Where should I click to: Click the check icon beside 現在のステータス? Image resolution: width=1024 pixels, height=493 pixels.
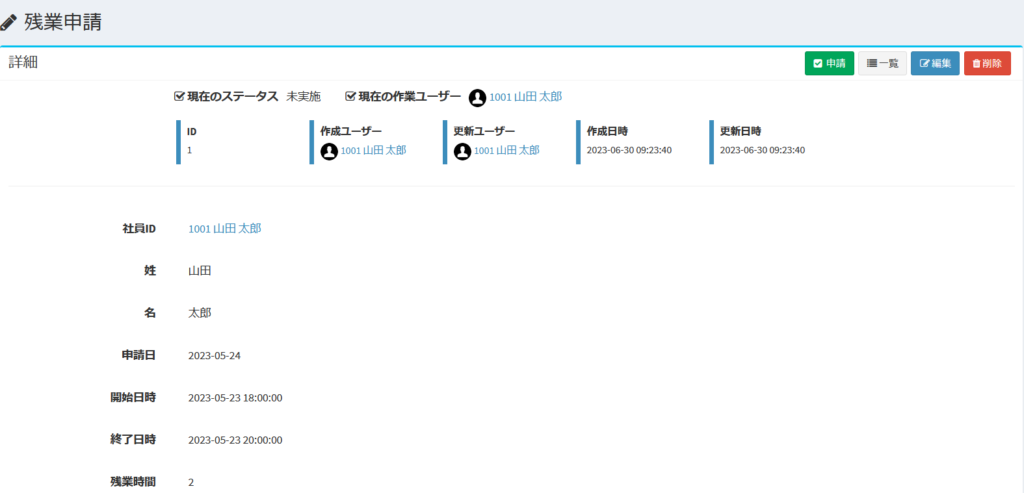(x=180, y=97)
